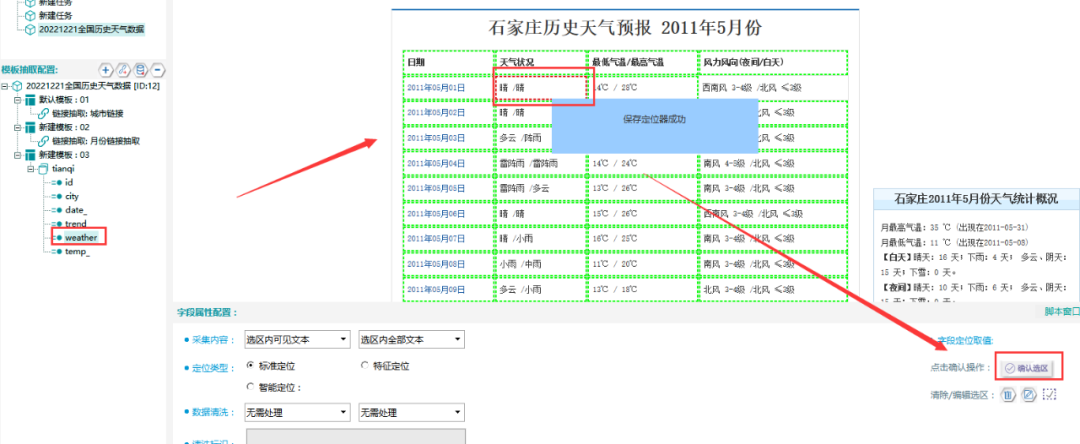Click the dashed selection box check icon

coord(1049,394)
